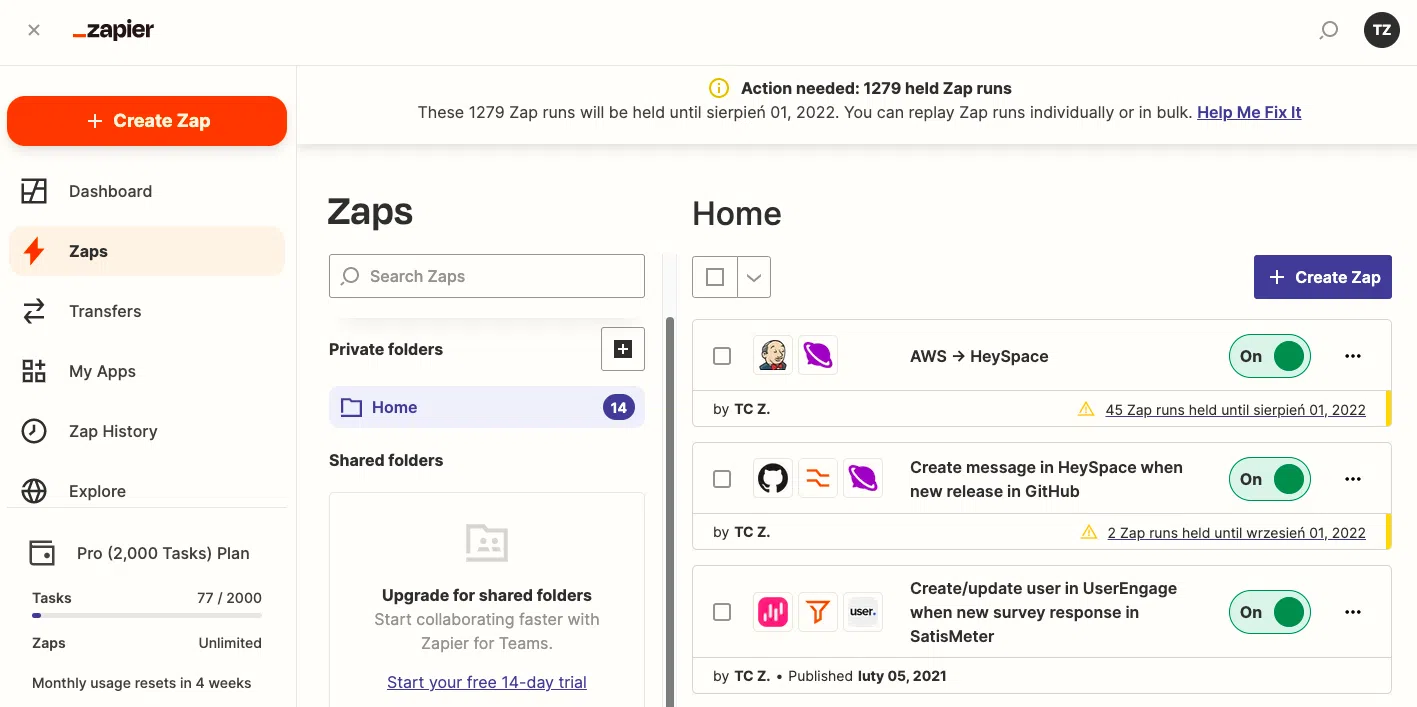Select the GitHub release Zap checkbox

tap(722, 479)
